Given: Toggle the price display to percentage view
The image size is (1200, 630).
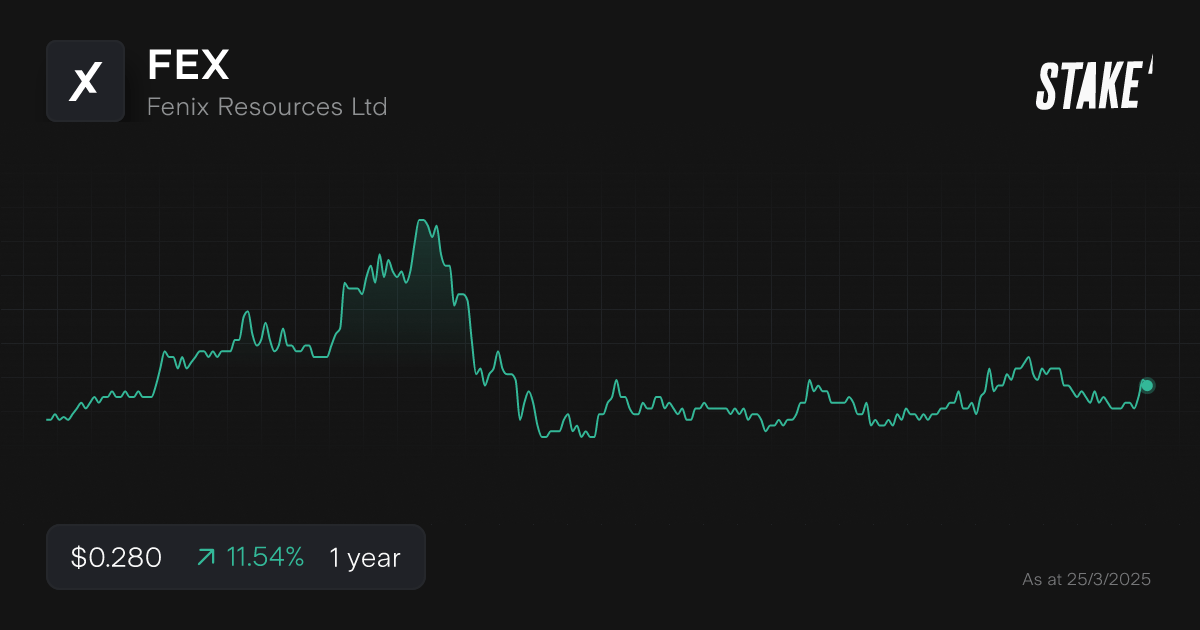Looking at the screenshot, I should (x=265, y=557).
